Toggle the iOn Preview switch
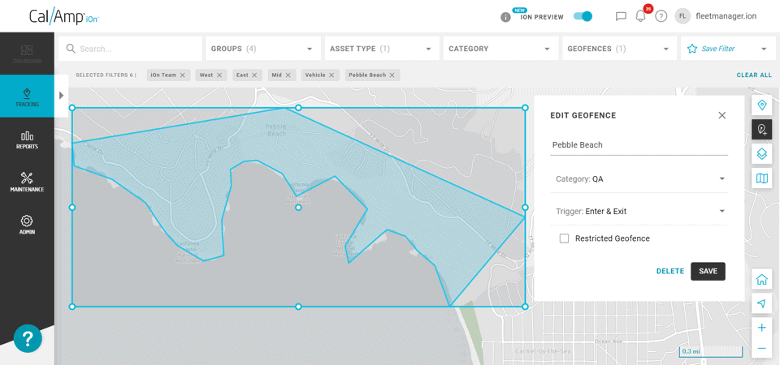The image size is (780, 365). coord(583,16)
